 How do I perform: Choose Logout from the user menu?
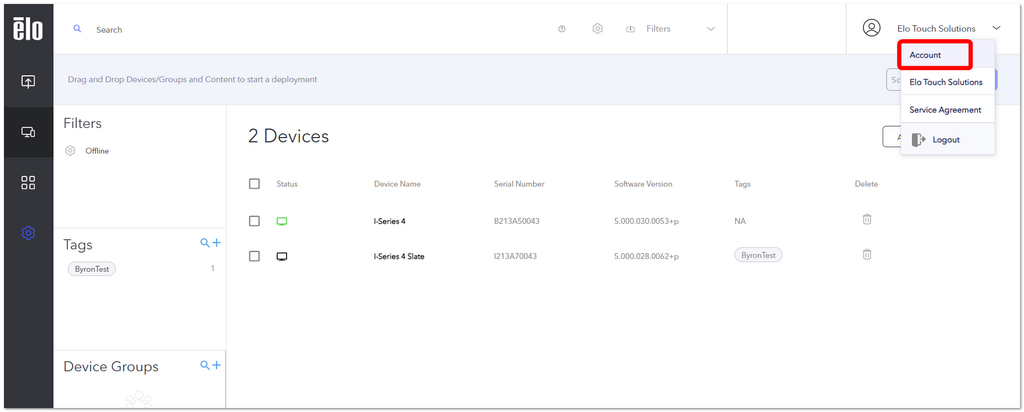point(947,140)
